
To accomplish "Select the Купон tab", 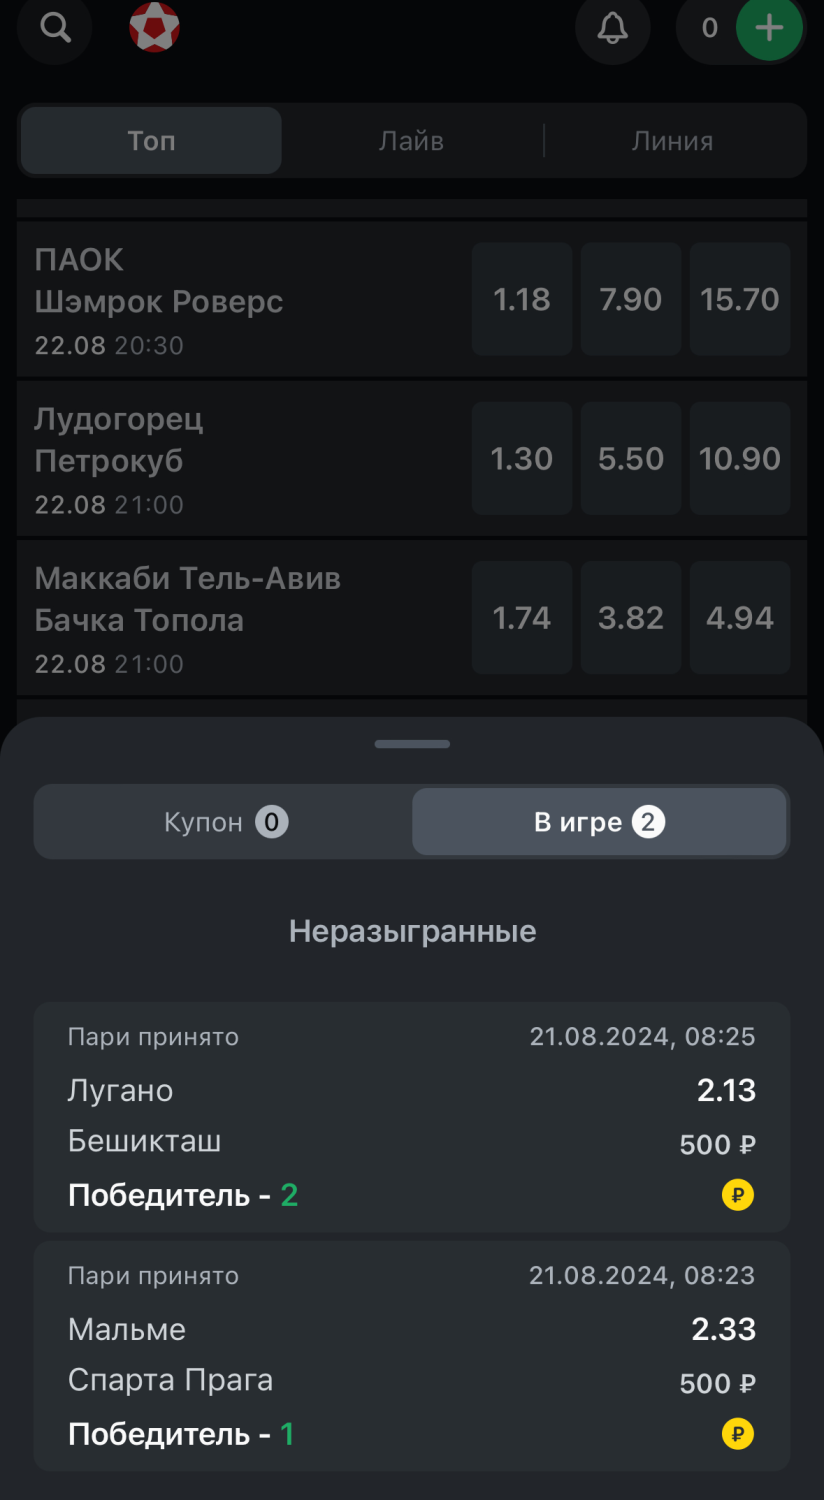I will pos(224,822).
